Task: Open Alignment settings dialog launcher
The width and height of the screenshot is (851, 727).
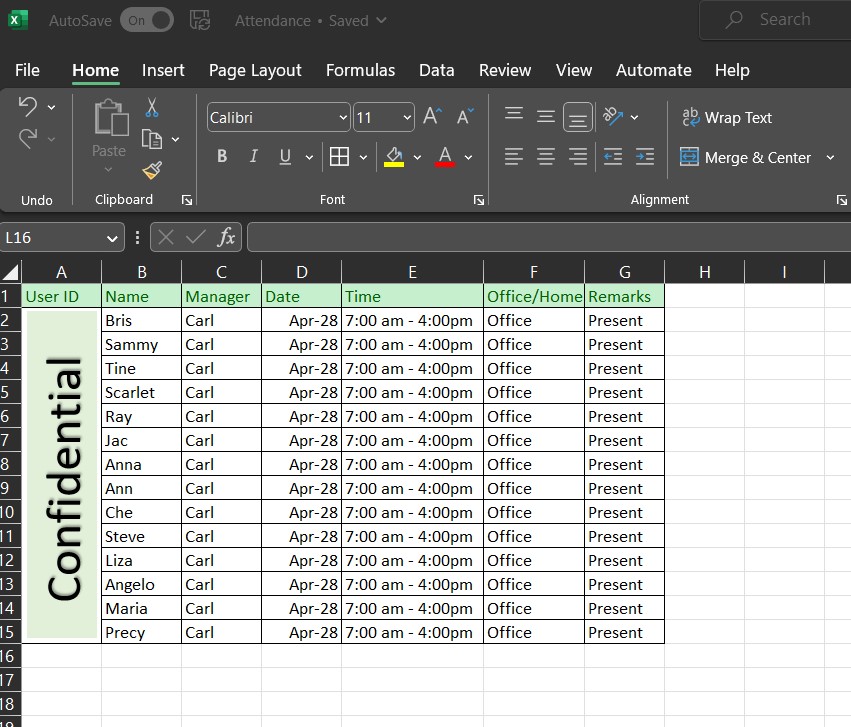Action: click(841, 200)
